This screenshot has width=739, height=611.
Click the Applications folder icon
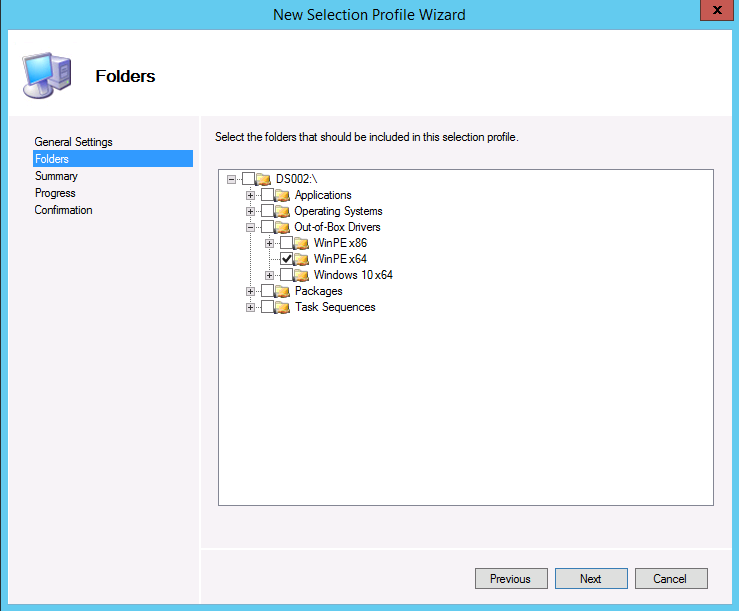click(x=283, y=195)
